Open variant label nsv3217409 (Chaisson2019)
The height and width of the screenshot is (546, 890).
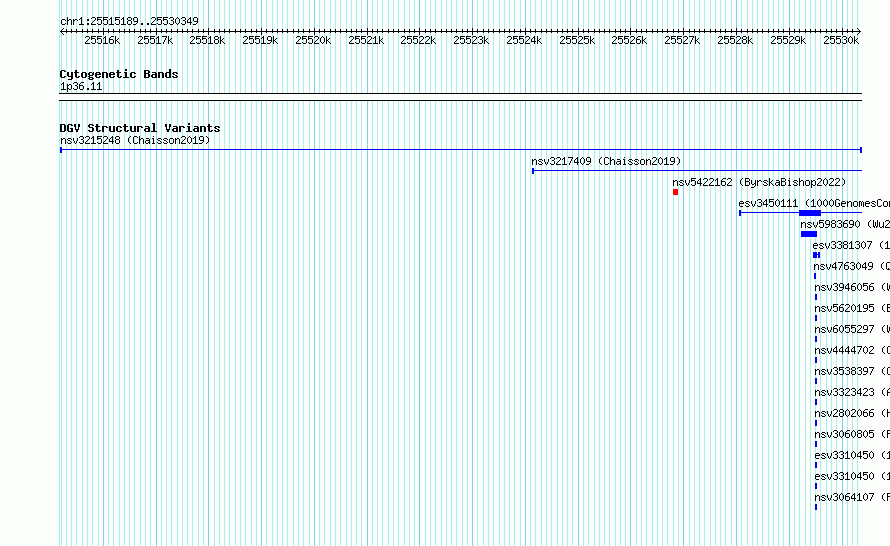click(606, 161)
